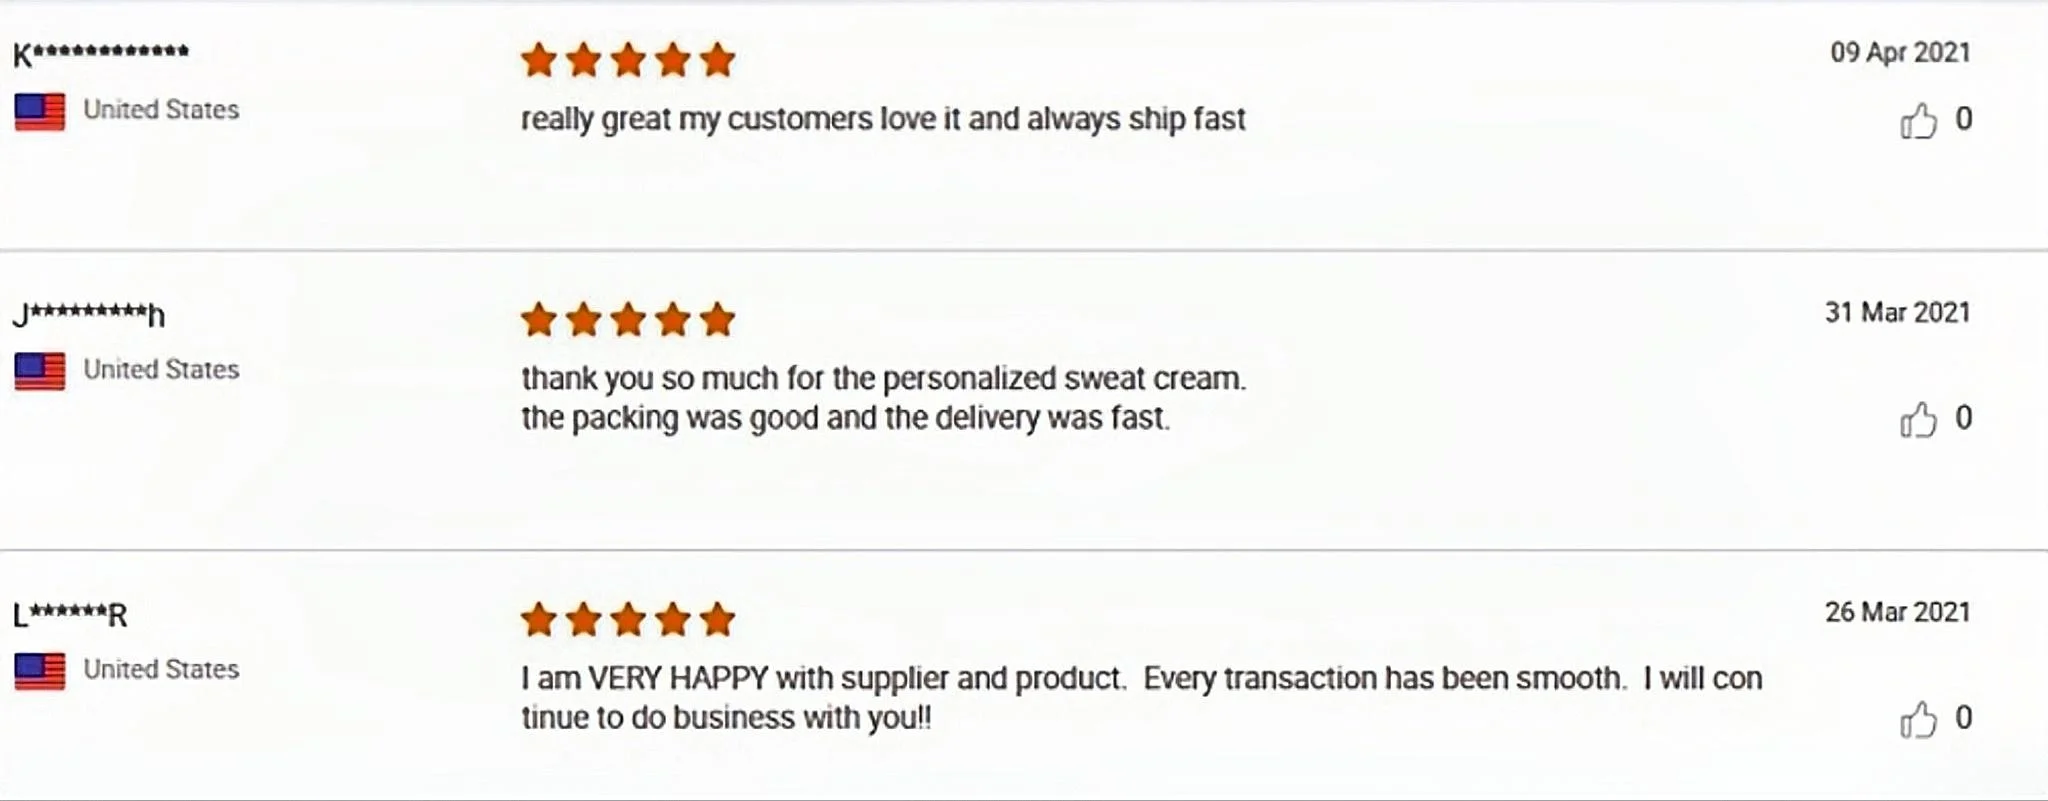Select reviewer name K*************
This screenshot has height=801, width=2048.
click(x=101, y=54)
